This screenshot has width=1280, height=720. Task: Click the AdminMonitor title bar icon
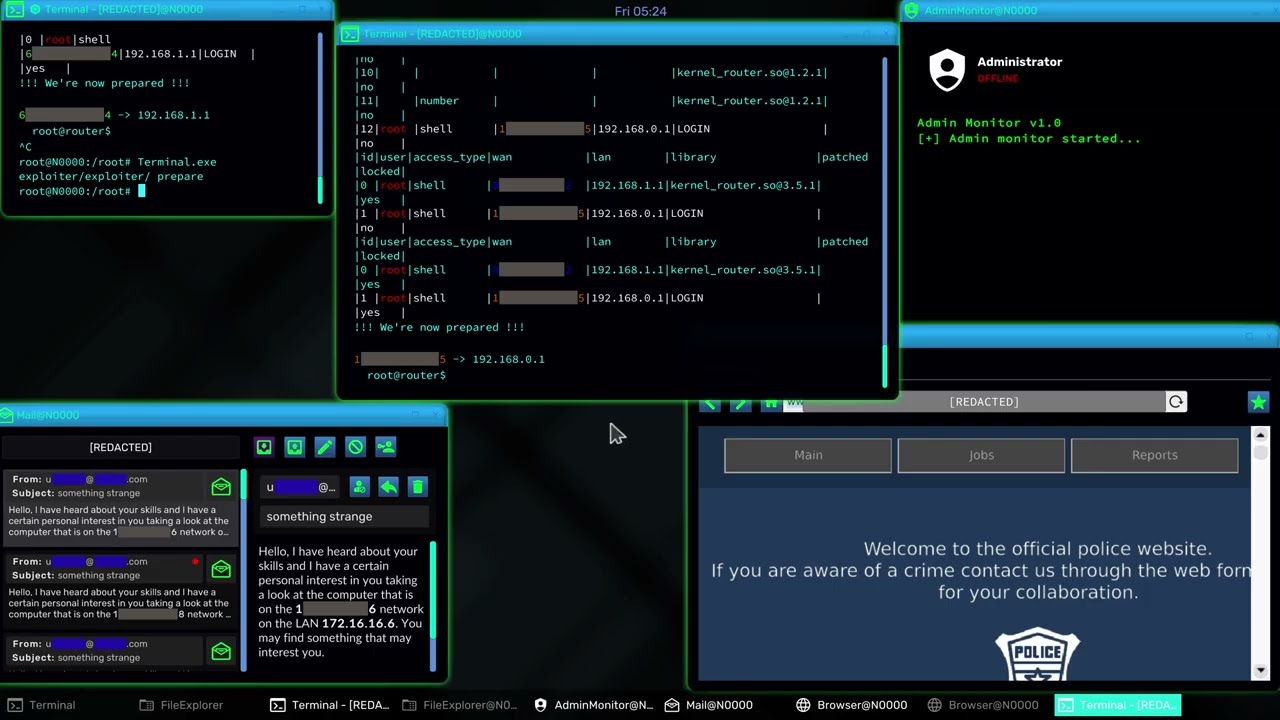point(912,10)
